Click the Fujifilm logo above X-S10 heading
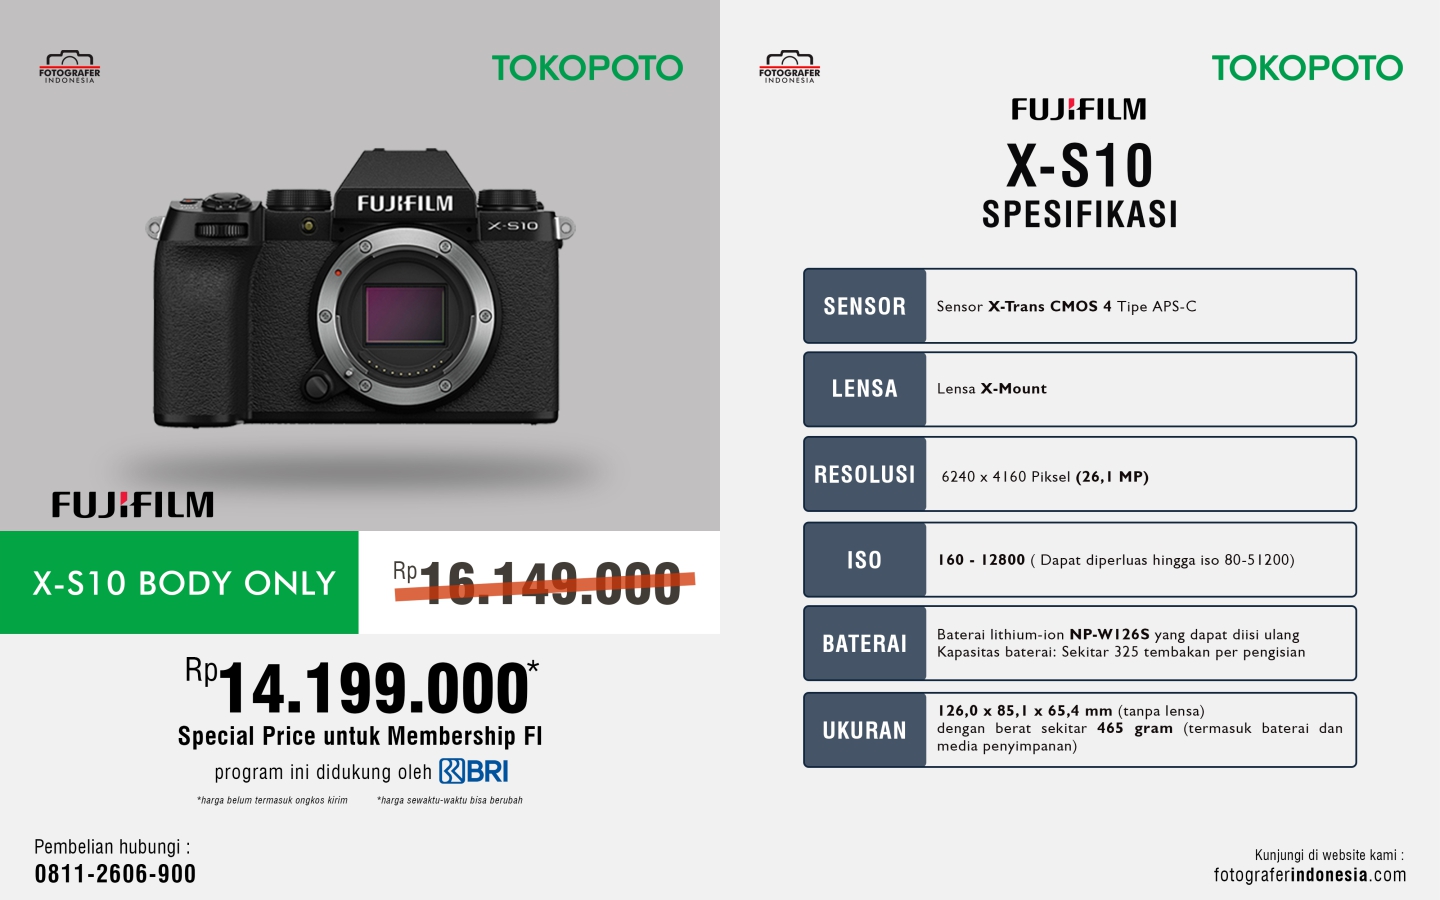1440x900 pixels. coord(1079,109)
